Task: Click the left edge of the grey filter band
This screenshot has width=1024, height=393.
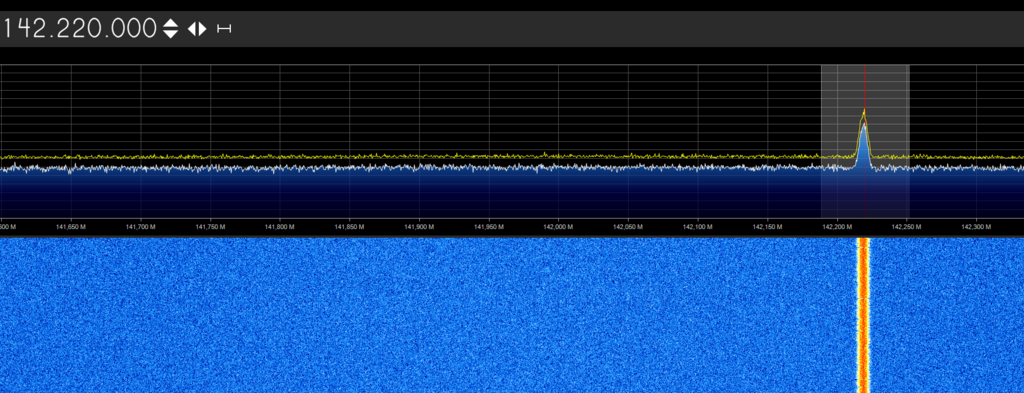Action: (x=822, y=141)
